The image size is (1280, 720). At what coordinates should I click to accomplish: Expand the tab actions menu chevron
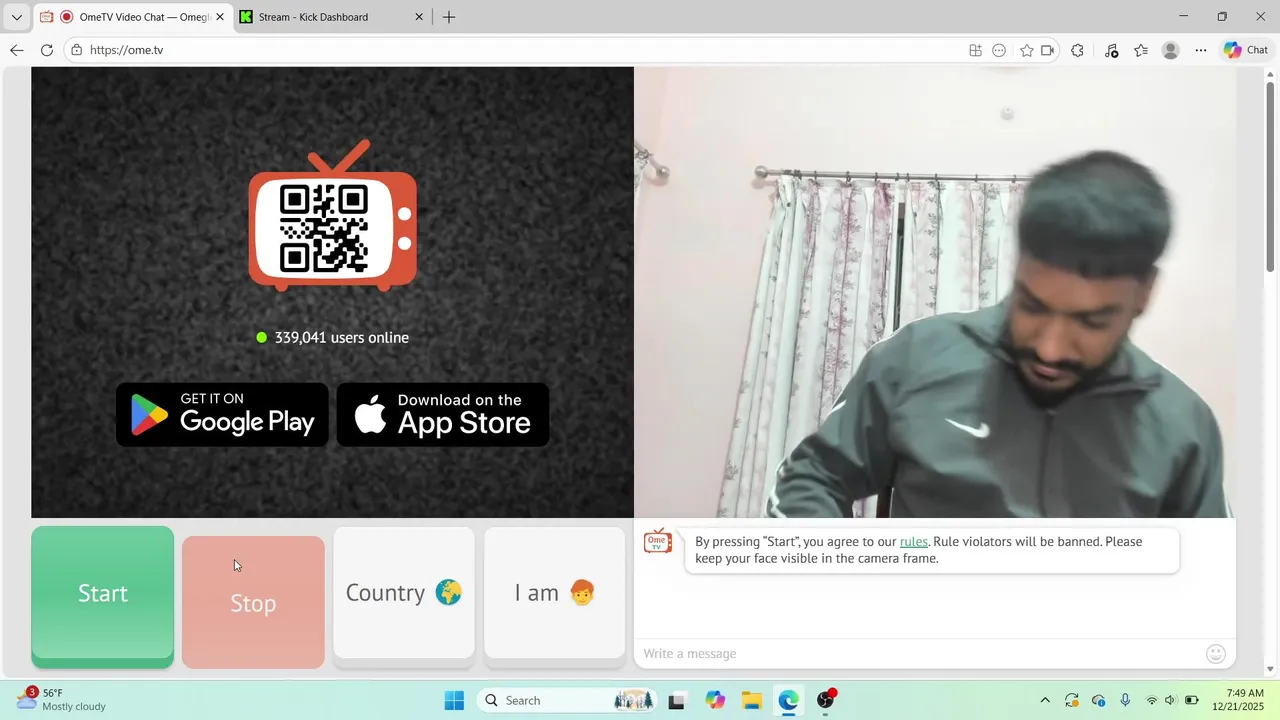pyautogui.click(x=16, y=17)
